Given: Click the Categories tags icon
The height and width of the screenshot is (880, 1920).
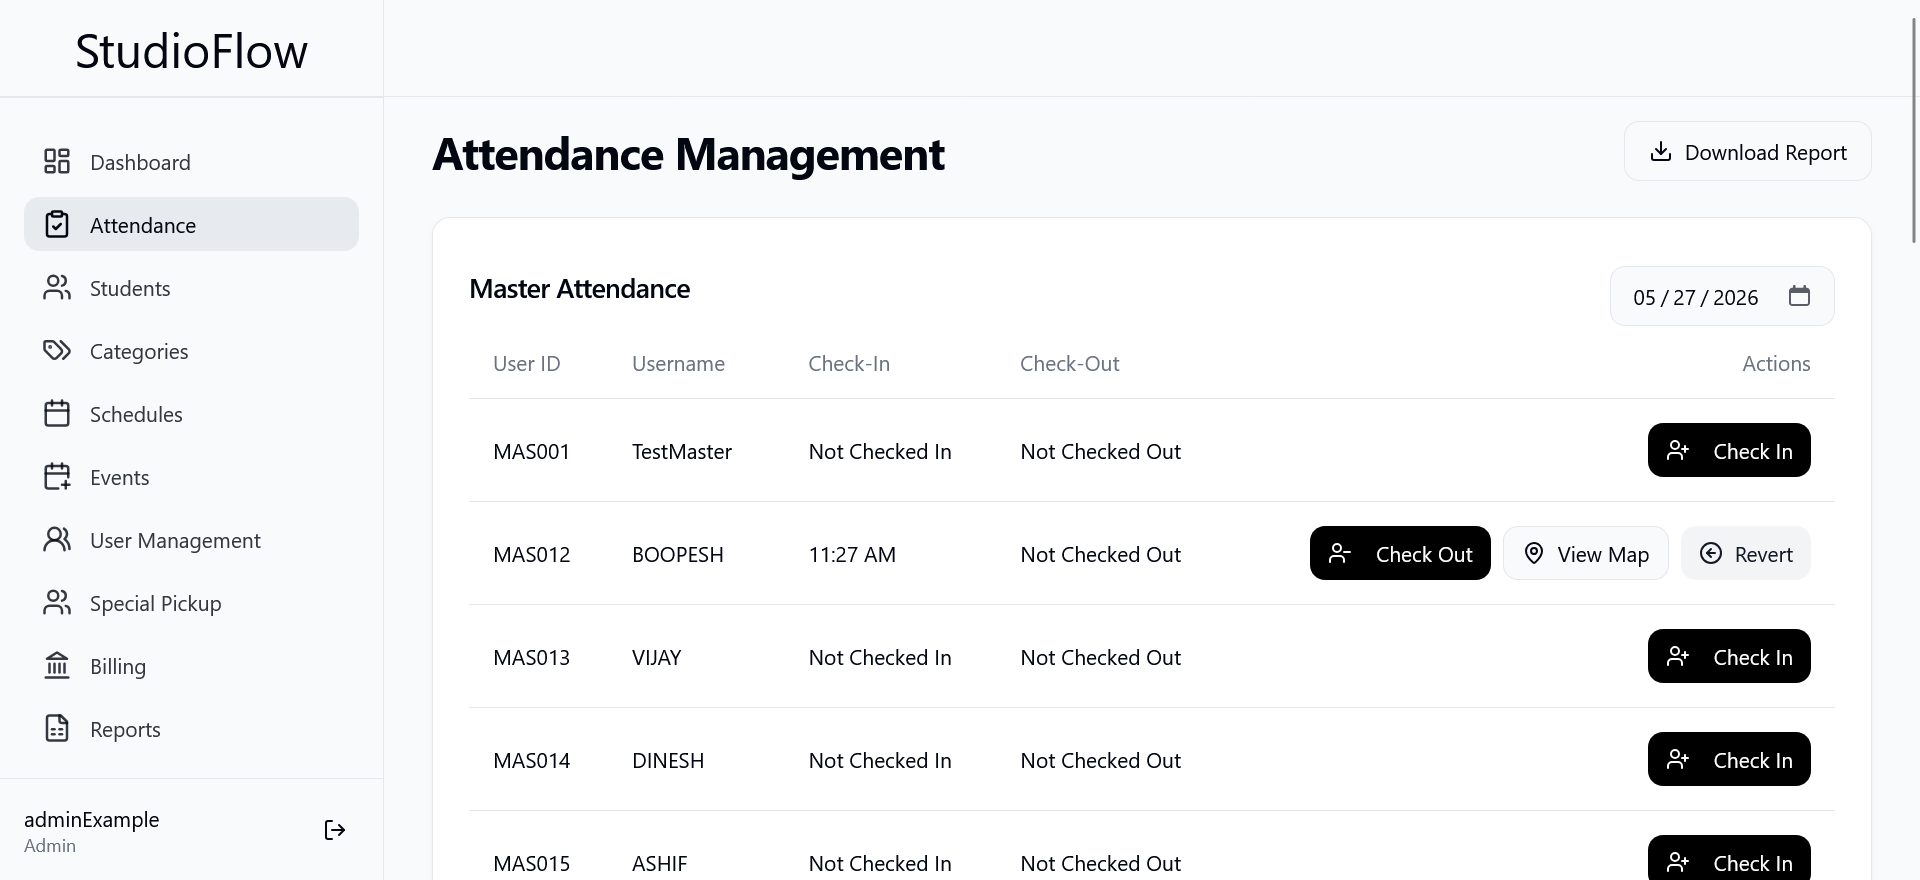Looking at the screenshot, I should [x=57, y=350].
